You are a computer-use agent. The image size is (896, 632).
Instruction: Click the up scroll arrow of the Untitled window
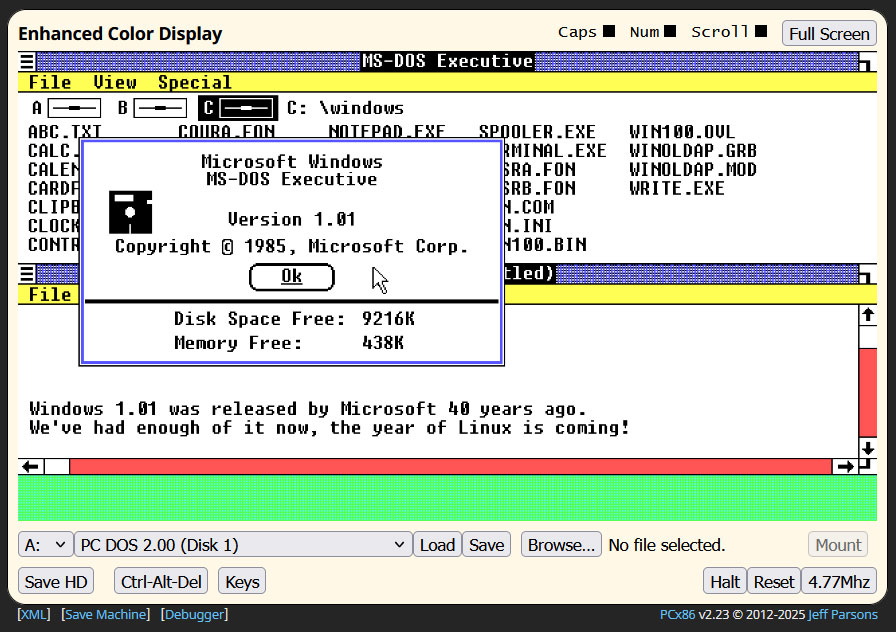[869, 314]
